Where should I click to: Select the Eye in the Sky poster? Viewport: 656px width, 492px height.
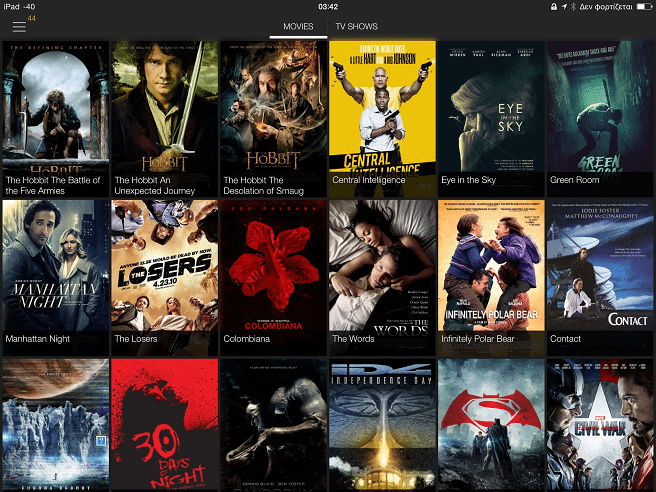491,119
